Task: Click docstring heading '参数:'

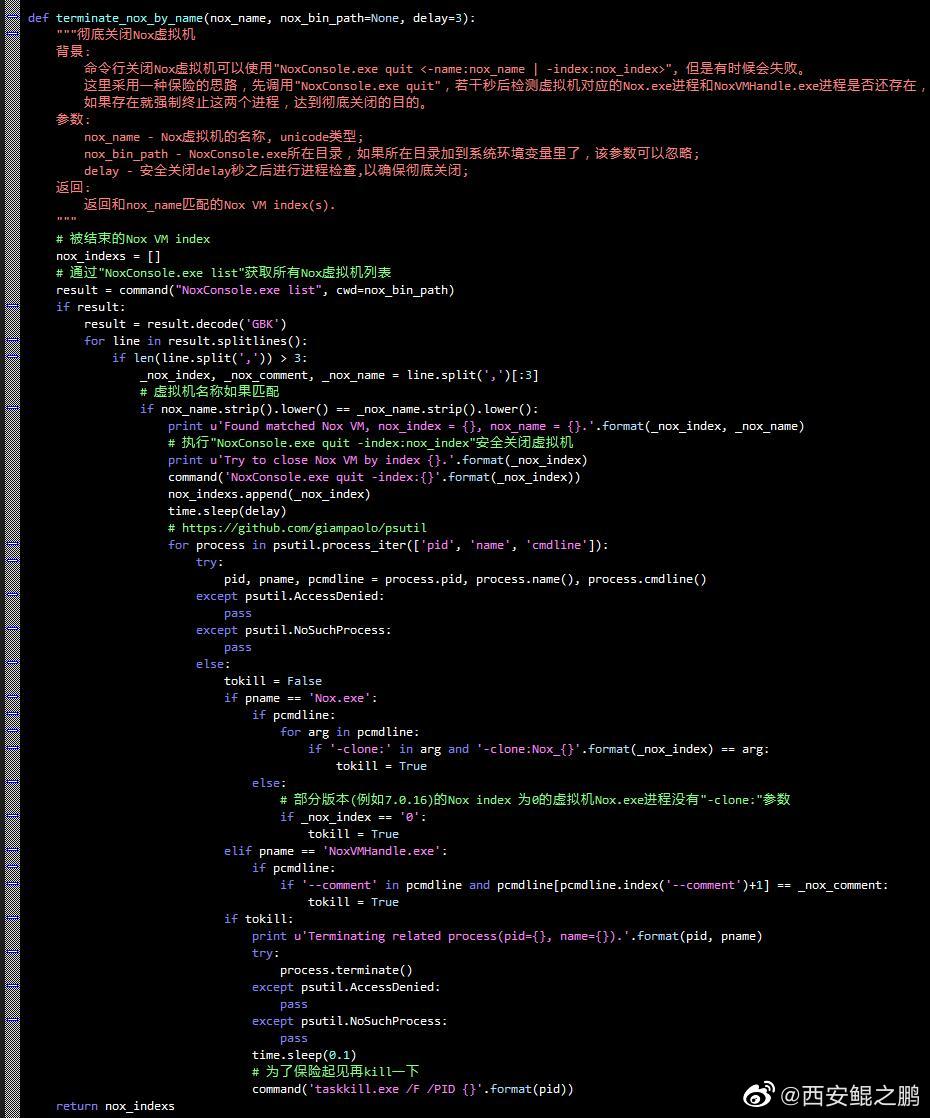Action: 73,119
